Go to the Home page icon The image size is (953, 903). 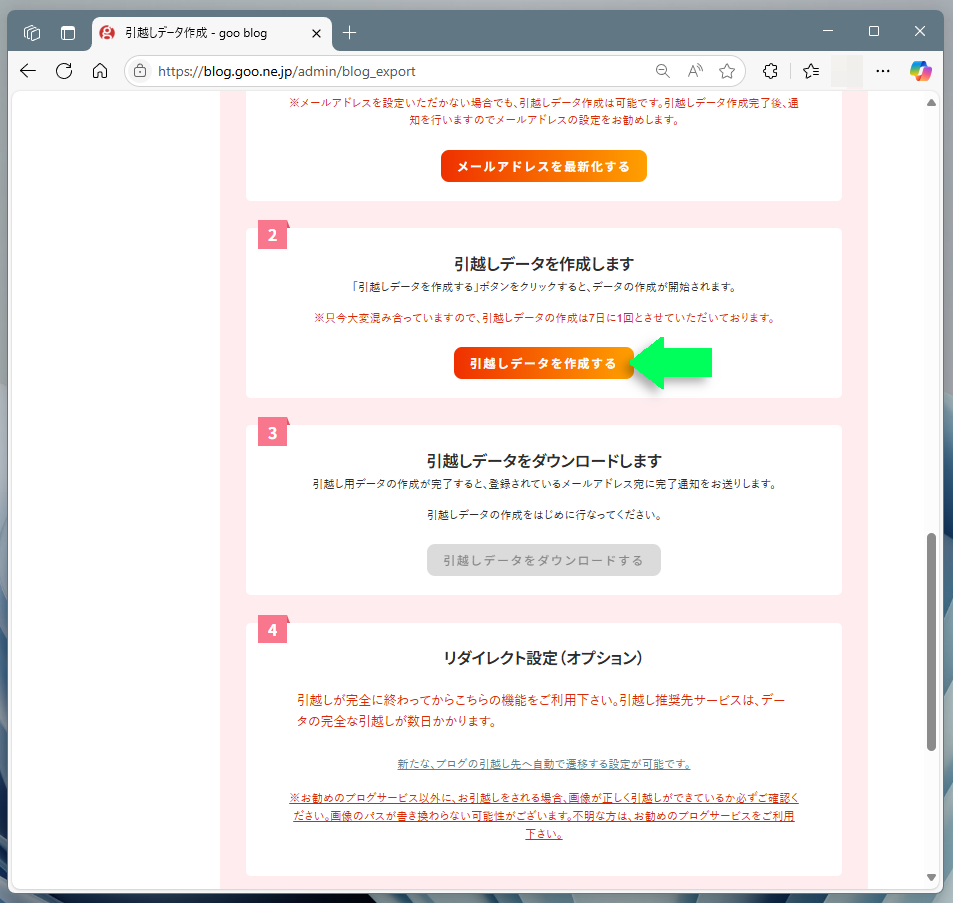click(x=99, y=71)
